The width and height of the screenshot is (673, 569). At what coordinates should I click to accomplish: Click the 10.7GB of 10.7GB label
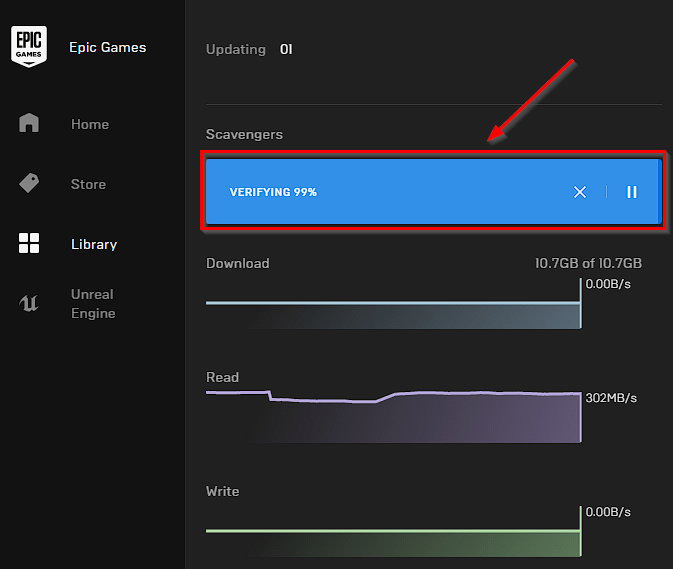click(588, 263)
